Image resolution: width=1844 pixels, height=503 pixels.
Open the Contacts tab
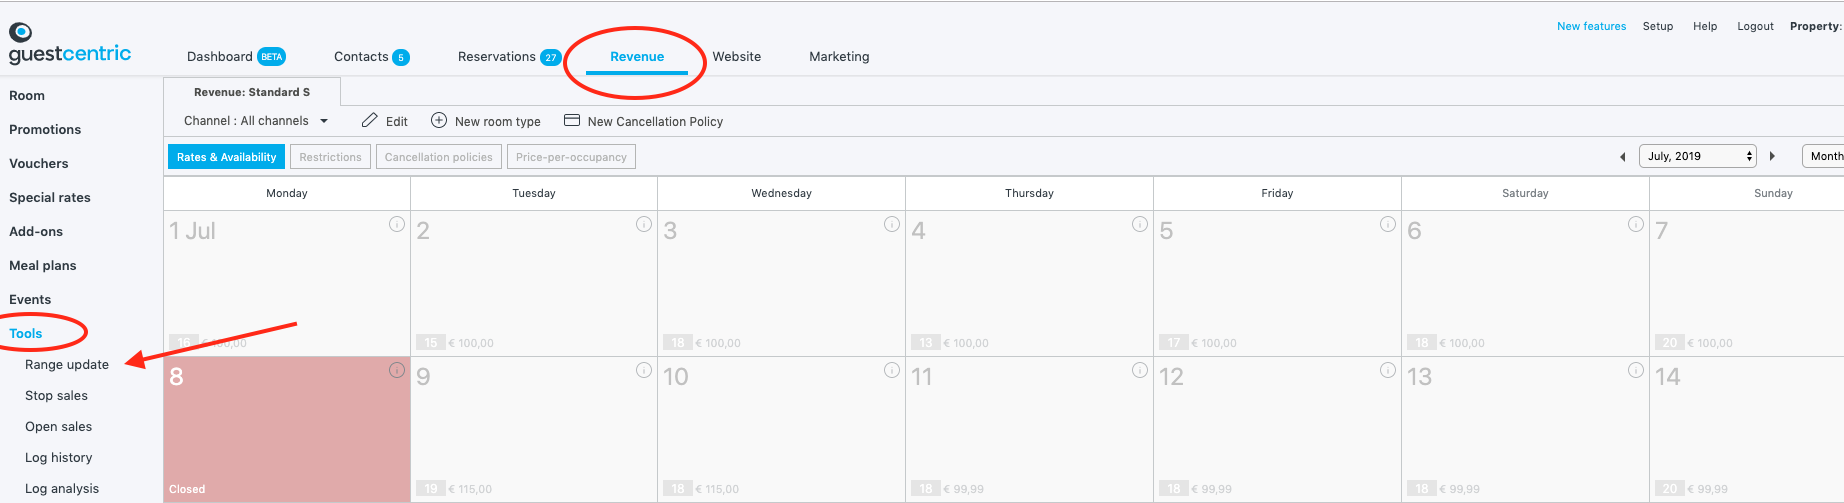click(x=361, y=57)
